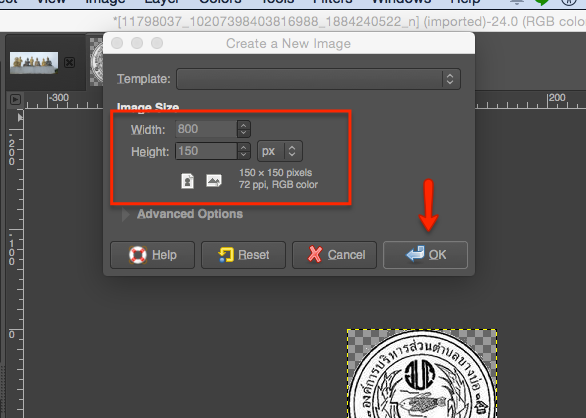586x418 pixels.
Task: Click the Width decrement arrow
Action: [x=244, y=133]
